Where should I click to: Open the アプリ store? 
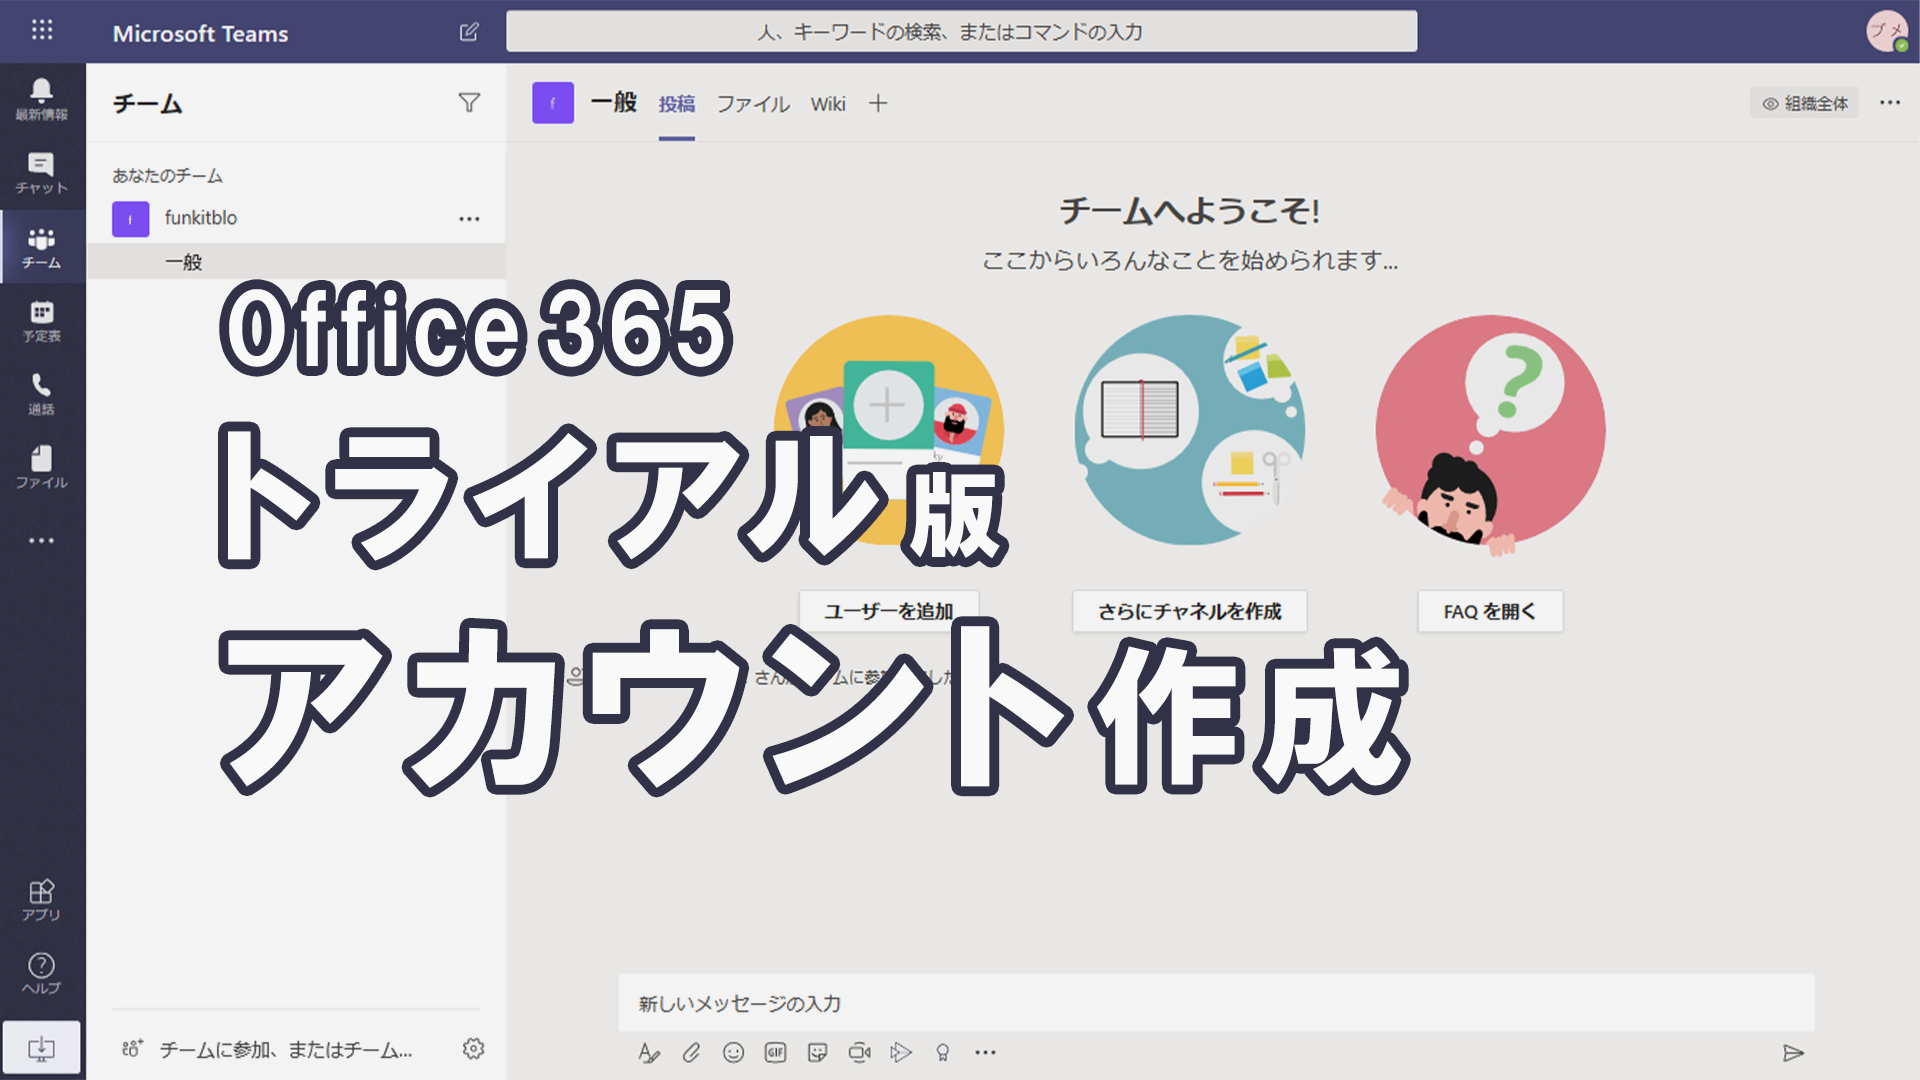click(42, 900)
